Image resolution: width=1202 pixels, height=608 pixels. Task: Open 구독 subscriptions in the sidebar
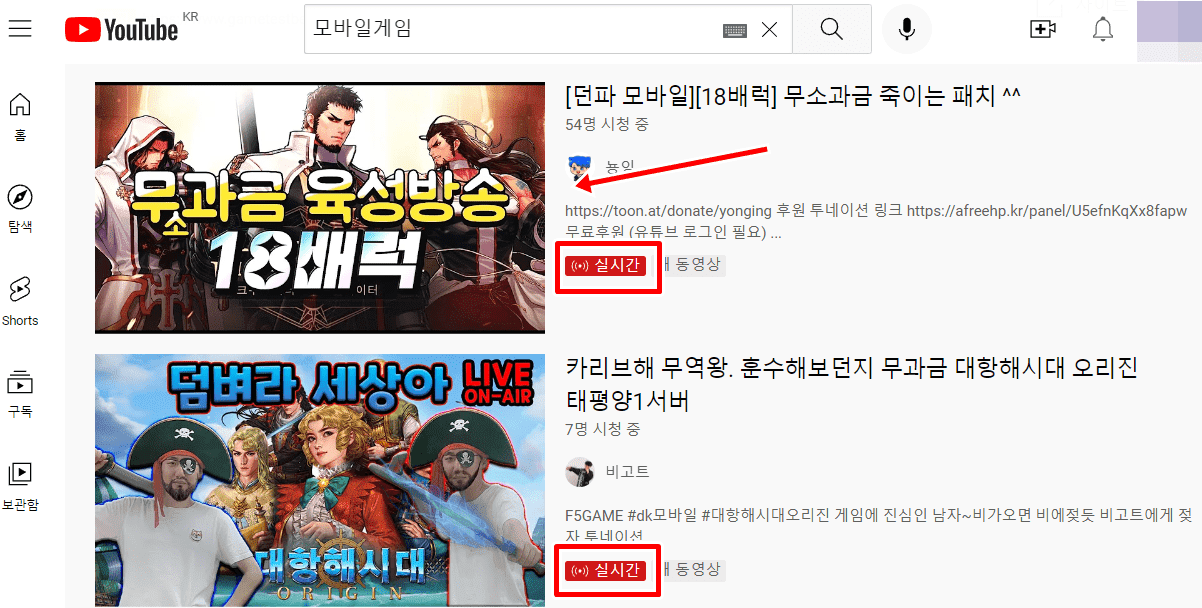(x=20, y=394)
